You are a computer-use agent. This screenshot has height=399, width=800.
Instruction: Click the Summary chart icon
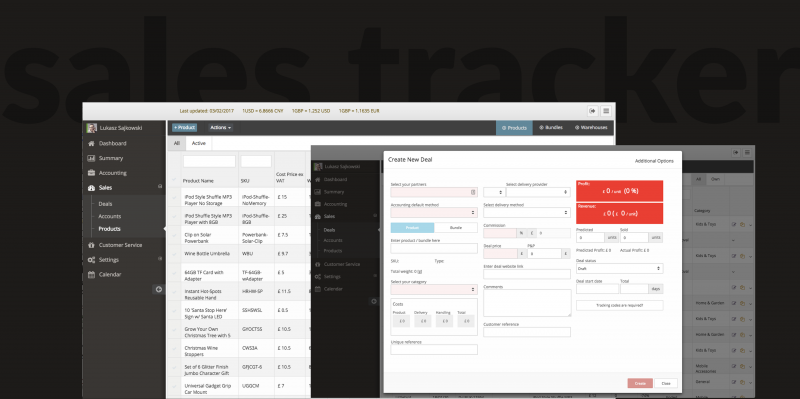91,158
